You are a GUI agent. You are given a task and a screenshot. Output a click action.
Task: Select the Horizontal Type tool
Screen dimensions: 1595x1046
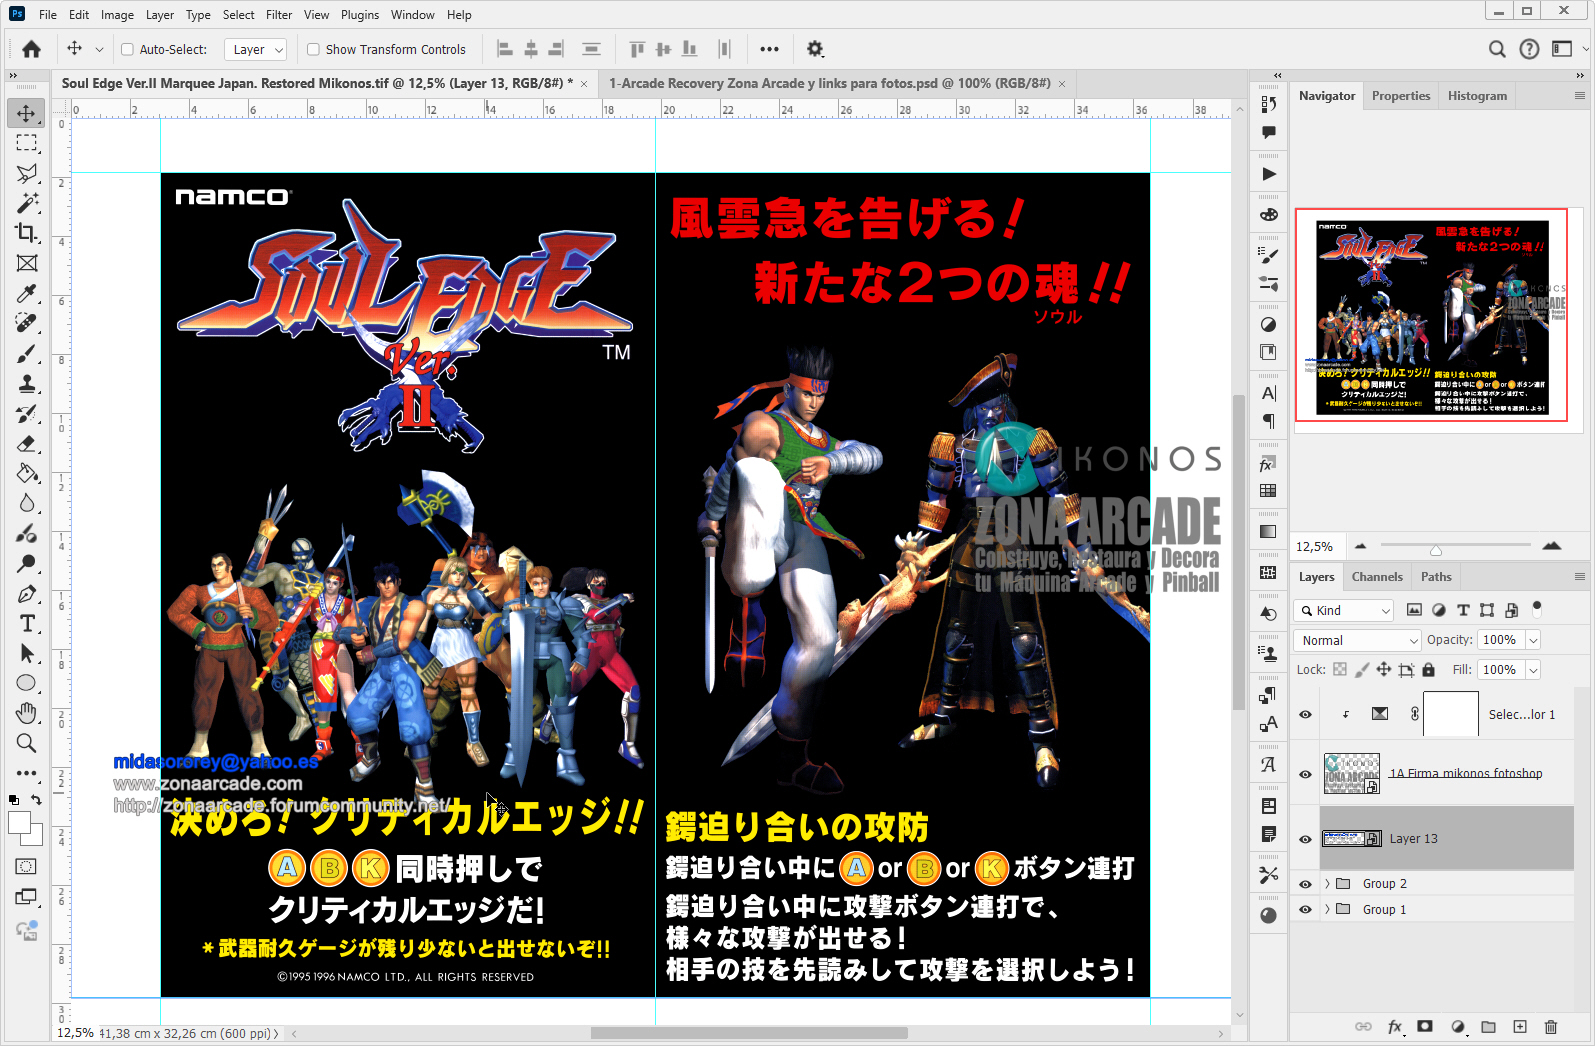click(x=27, y=623)
